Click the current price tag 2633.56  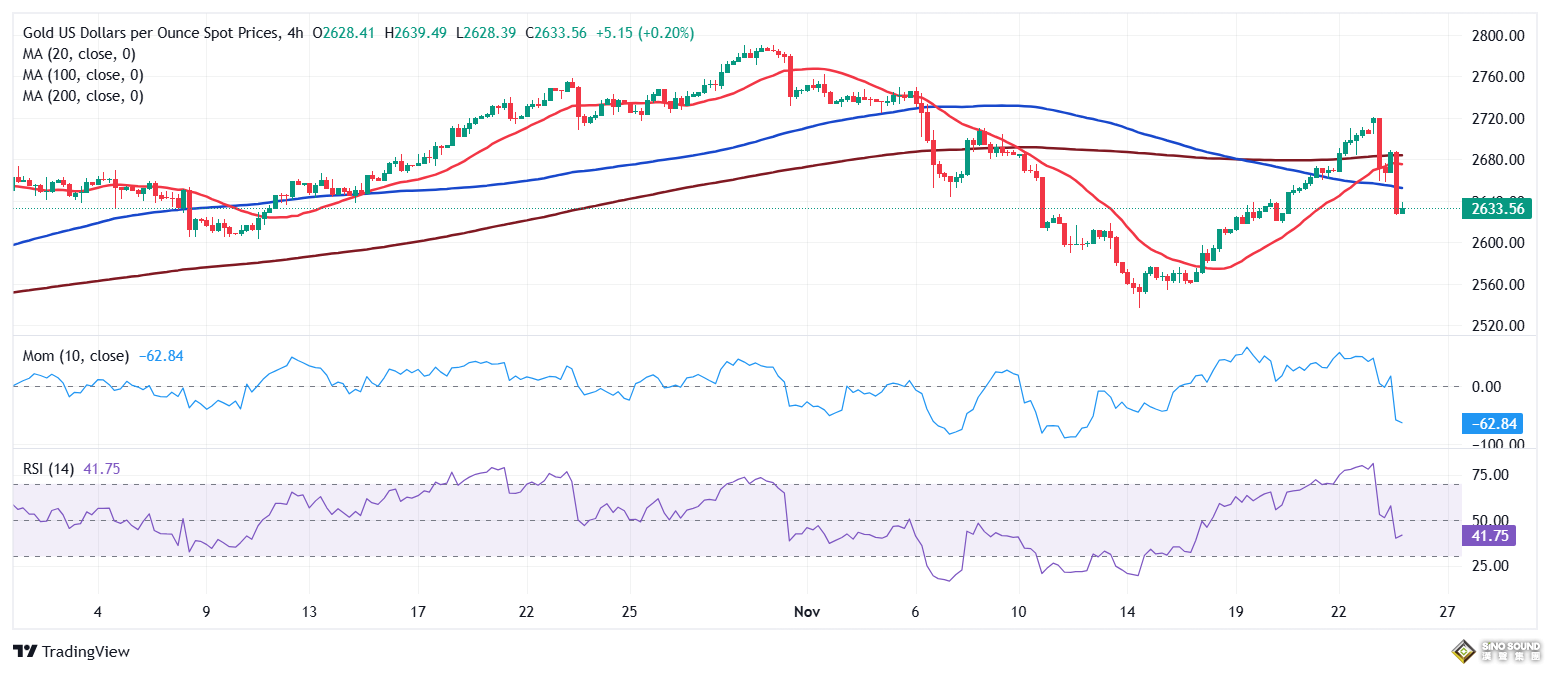click(1498, 209)
